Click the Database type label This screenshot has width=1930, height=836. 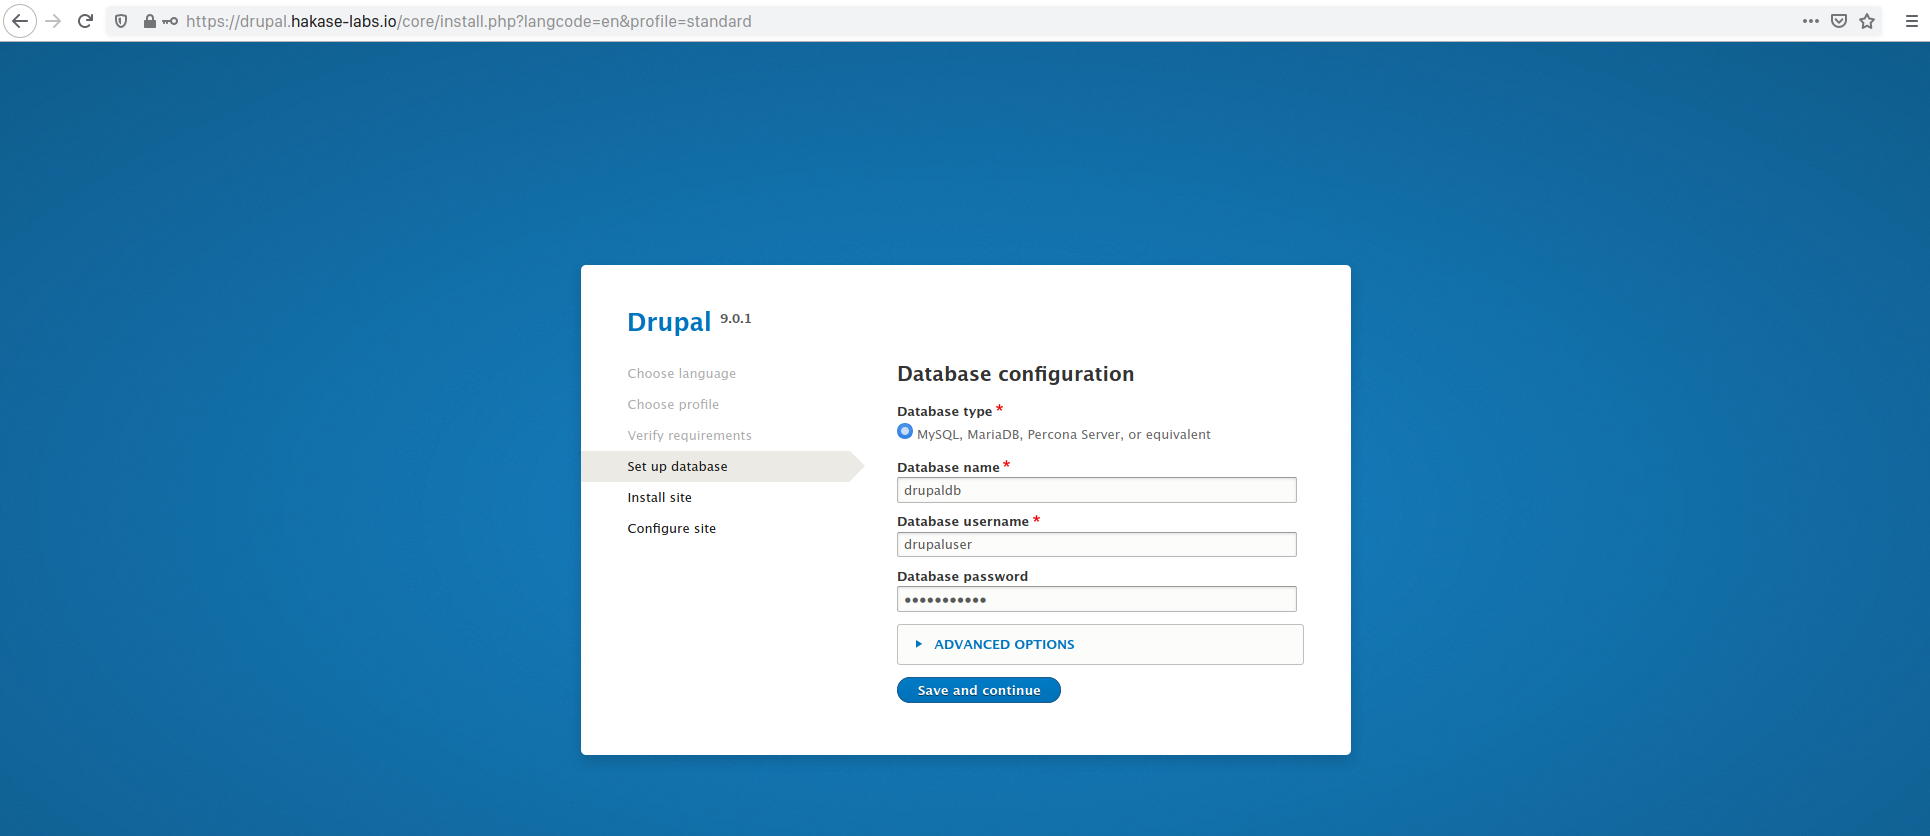tap(944, 411)
